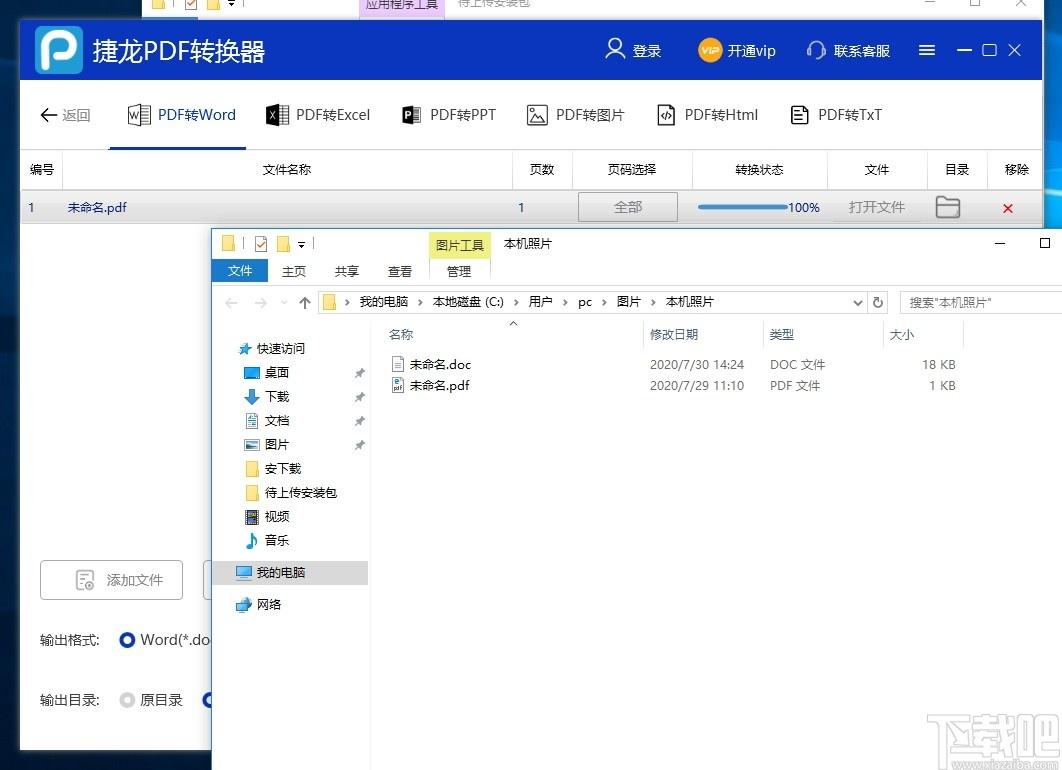Switch to the PDF转图片 tab
The image size is (1062, 770).
pyautogui.click(x=576, y=115)
